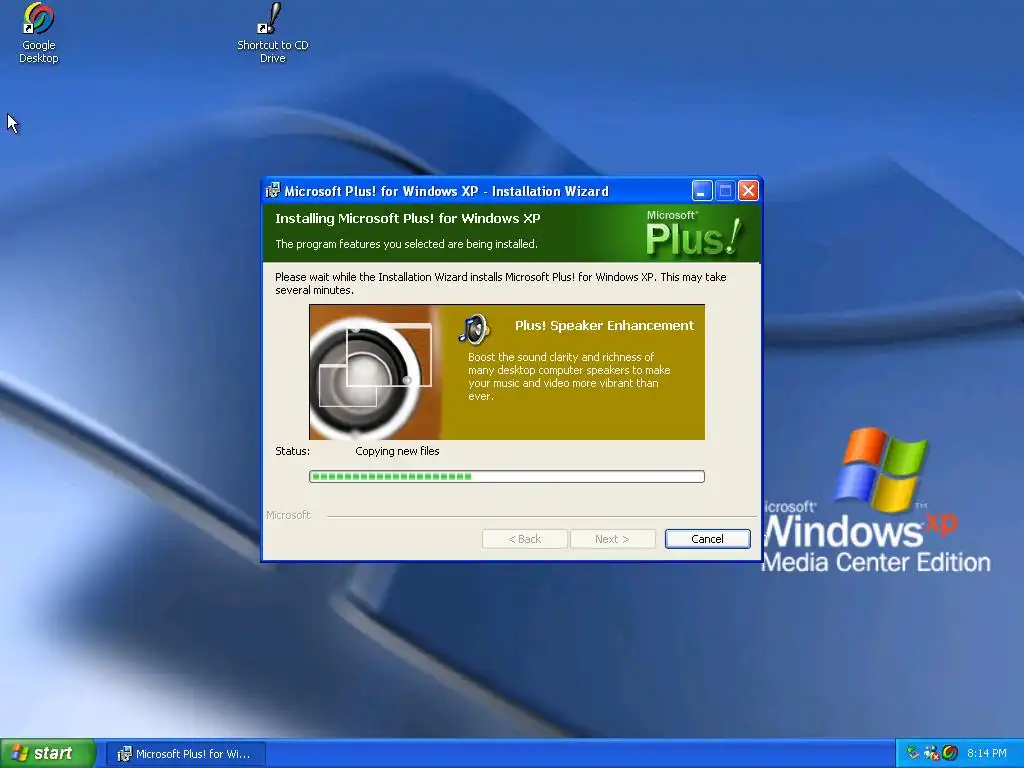Click the 'Status:' label
This screenshot has width=1024, height=768.
coord(293,451)
